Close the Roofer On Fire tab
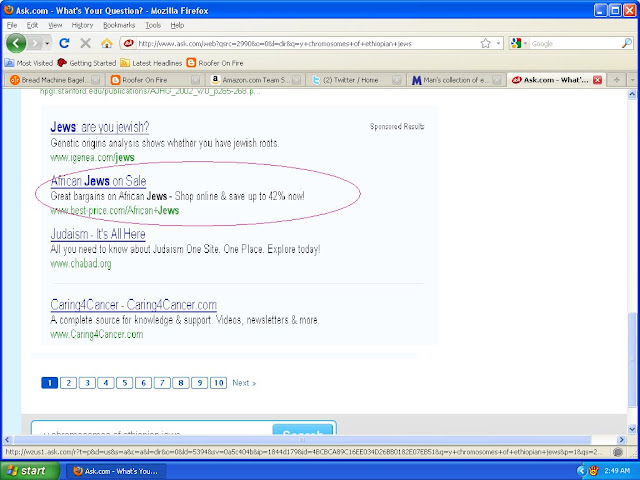 196,80
